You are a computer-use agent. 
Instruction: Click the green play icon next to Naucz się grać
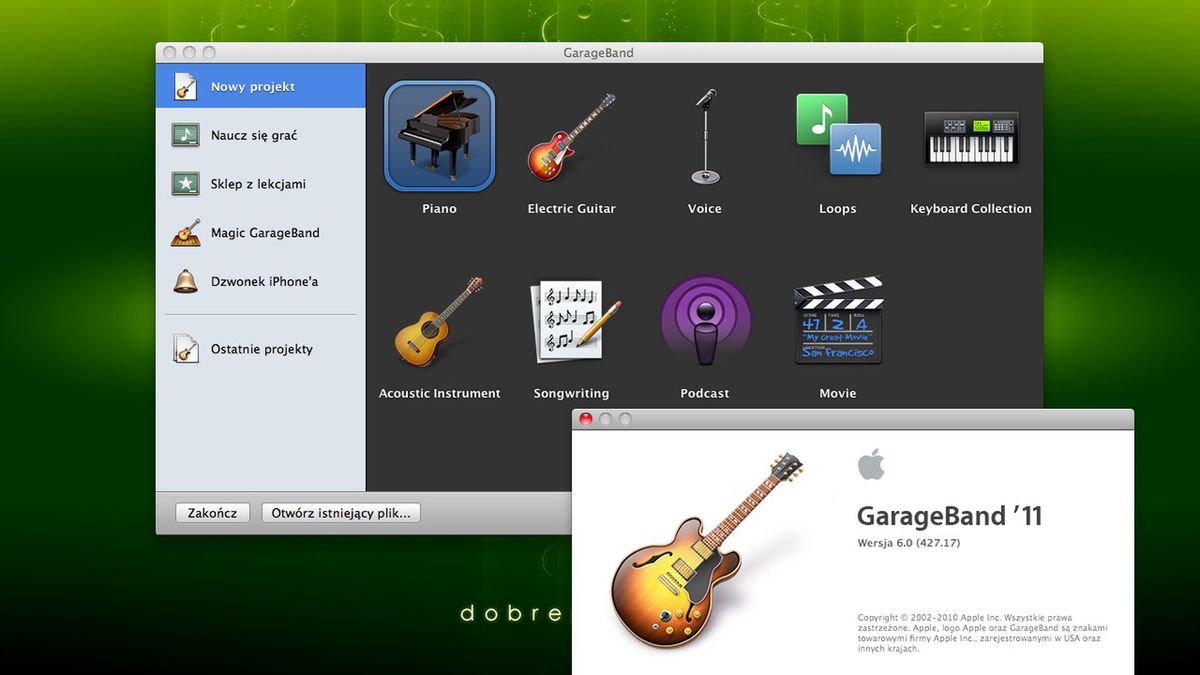[x=185, y=134]
